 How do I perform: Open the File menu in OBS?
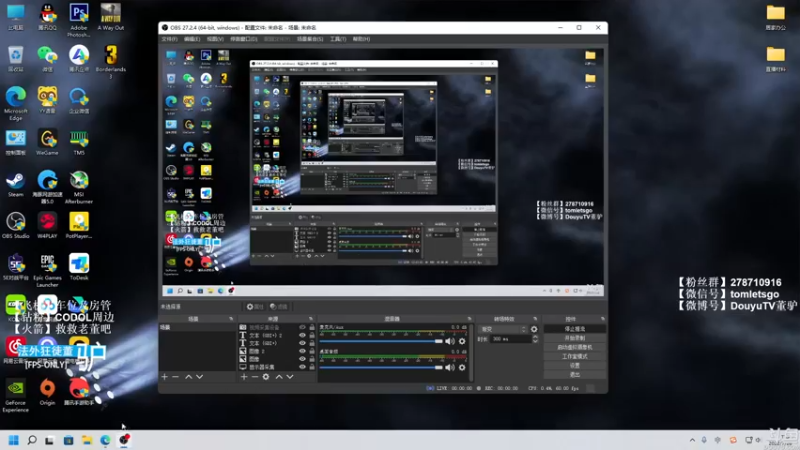pyautogui.click(x=169, y=39)
